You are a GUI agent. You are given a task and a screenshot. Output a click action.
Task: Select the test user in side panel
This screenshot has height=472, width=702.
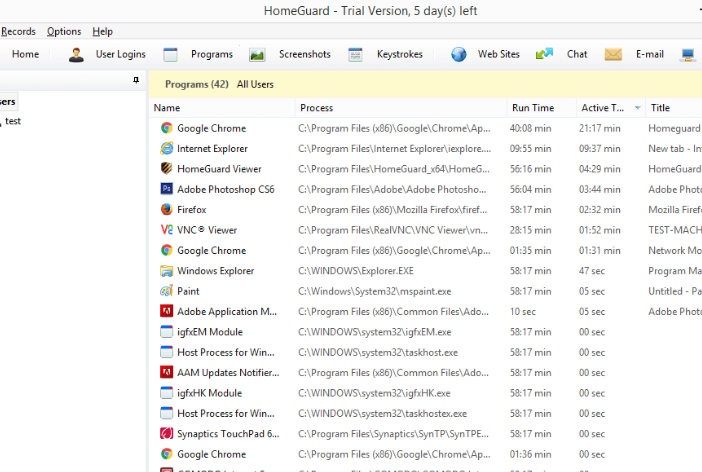[13, 121]
